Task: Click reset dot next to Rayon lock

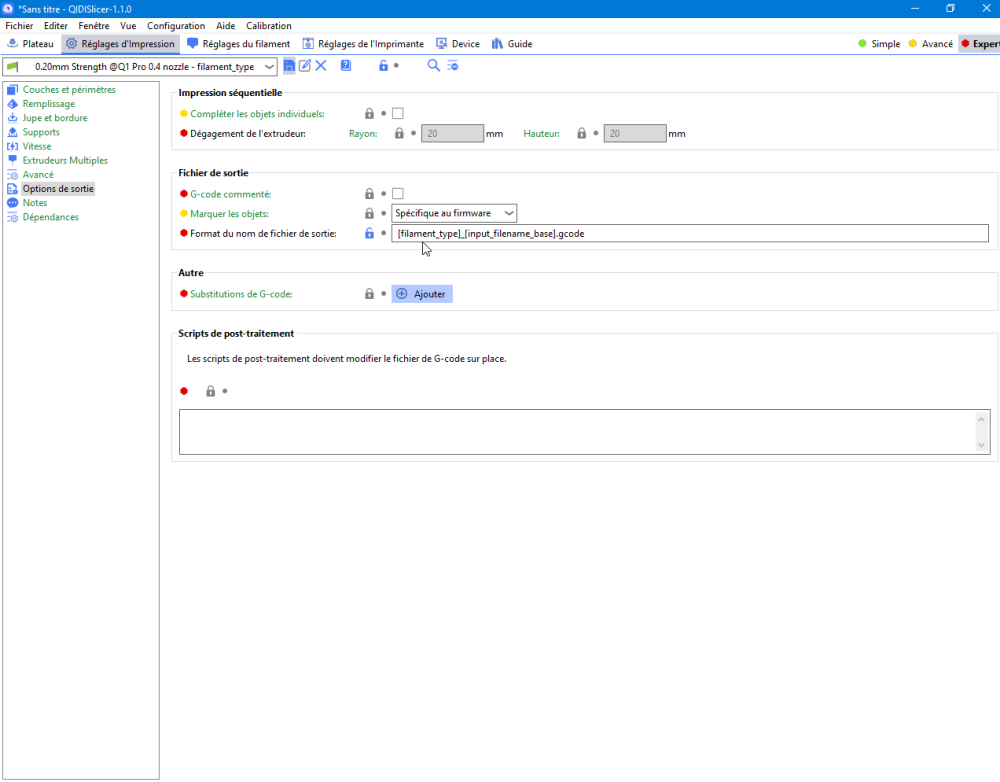Action: point(413,133)
